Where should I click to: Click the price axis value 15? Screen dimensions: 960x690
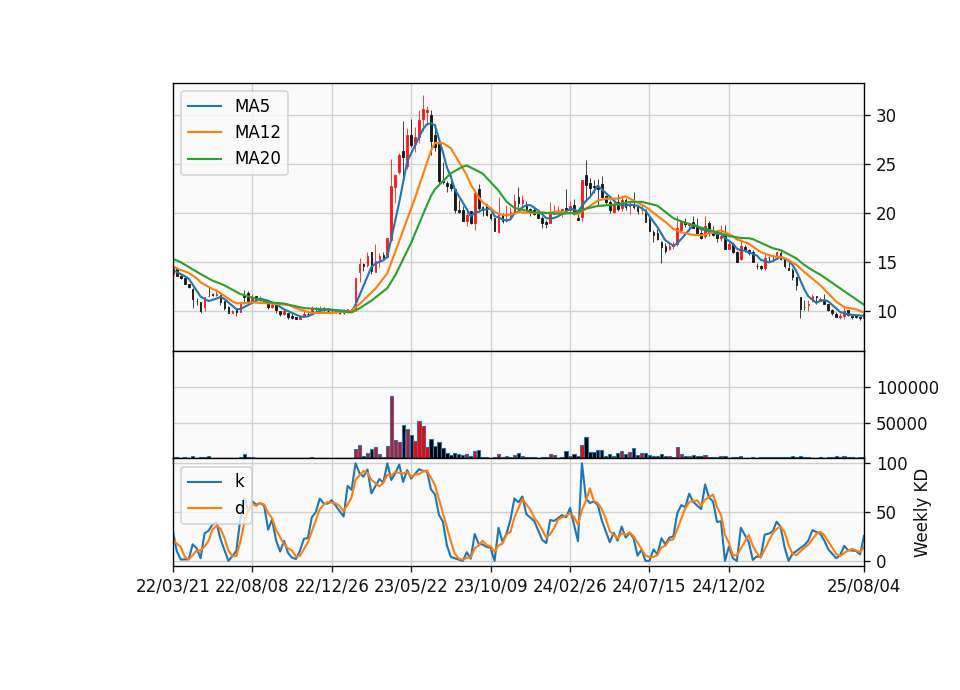click(x=886, y=263)
